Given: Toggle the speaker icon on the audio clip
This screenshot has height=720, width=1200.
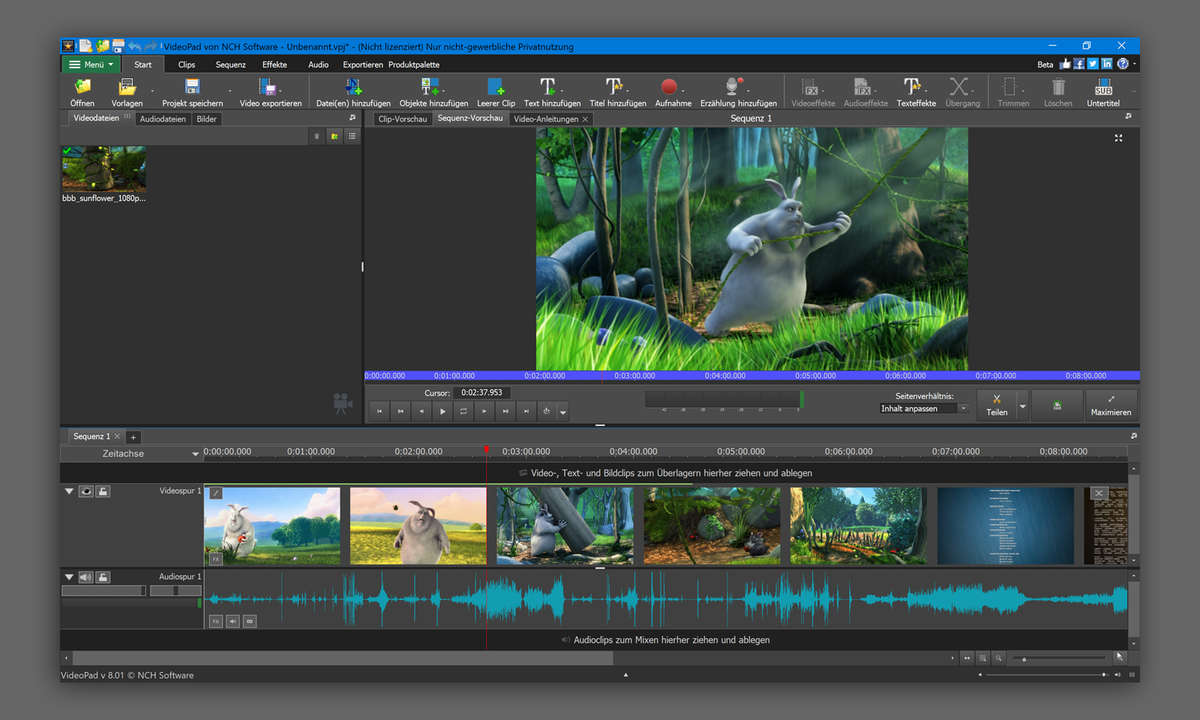Looking at the screenshot, I should coord(233,621).
